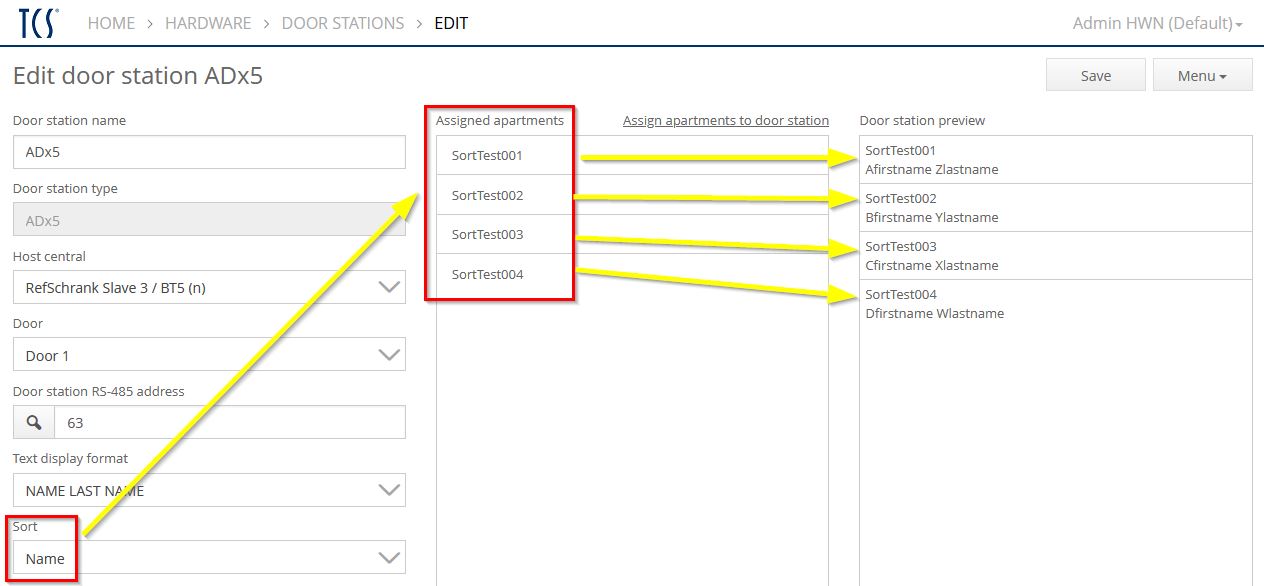Click the Door station name field
The height and width of the screenshot is (586, 1264).
coord(209,153)
